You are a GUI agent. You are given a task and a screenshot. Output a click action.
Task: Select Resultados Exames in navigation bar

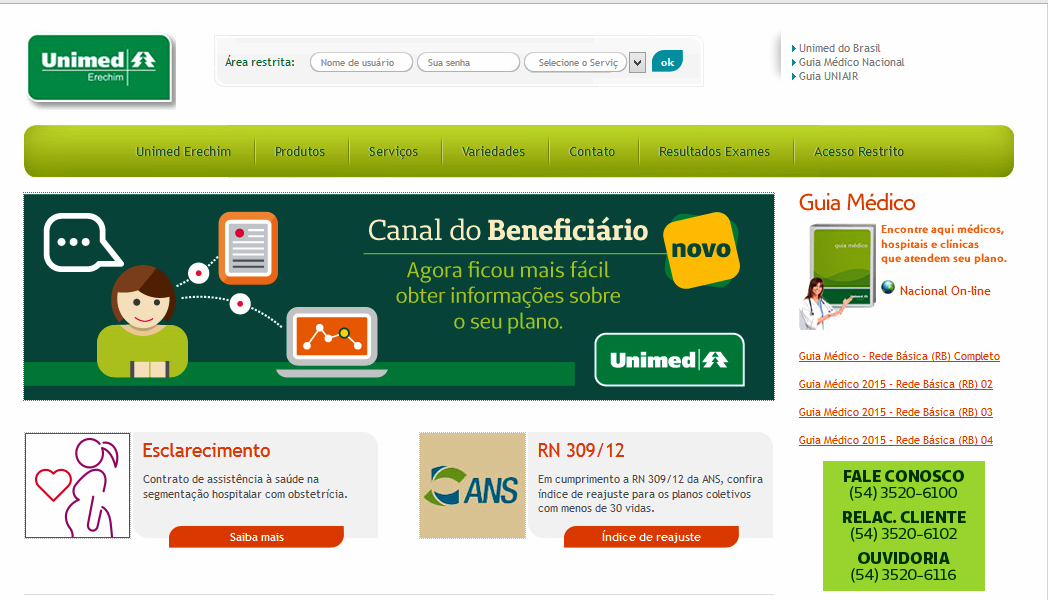point(714,152)
